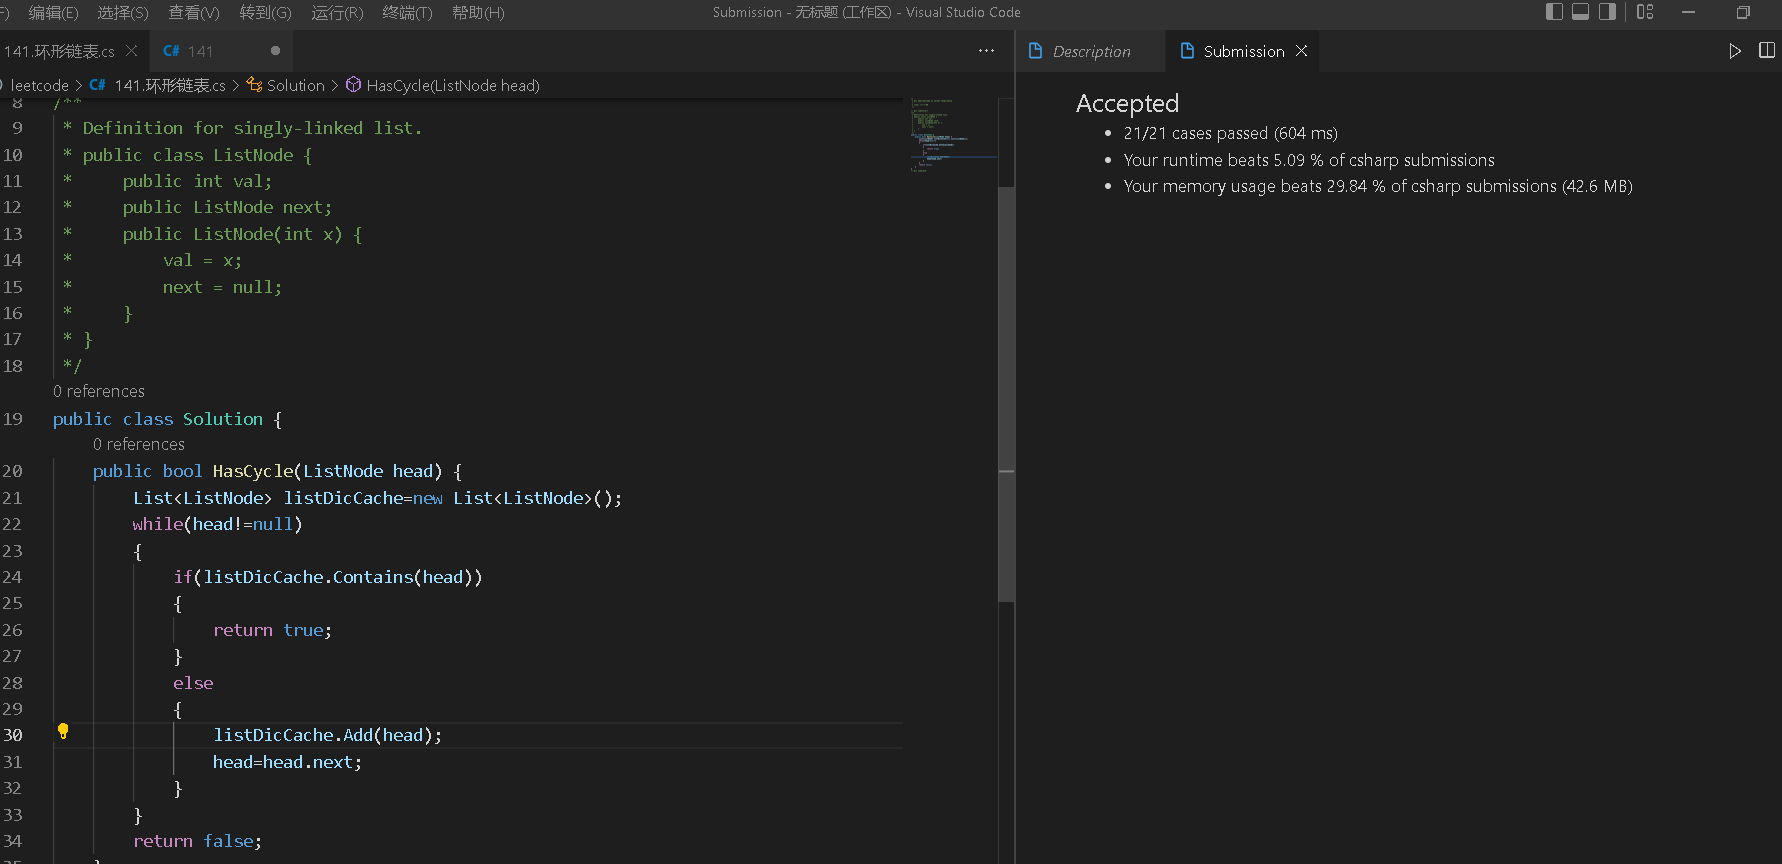Click the vertical editor scrollbar thumb
Image resolution: width=1782 pixels, height=864 pixels.
click(x=1006, y=394)
